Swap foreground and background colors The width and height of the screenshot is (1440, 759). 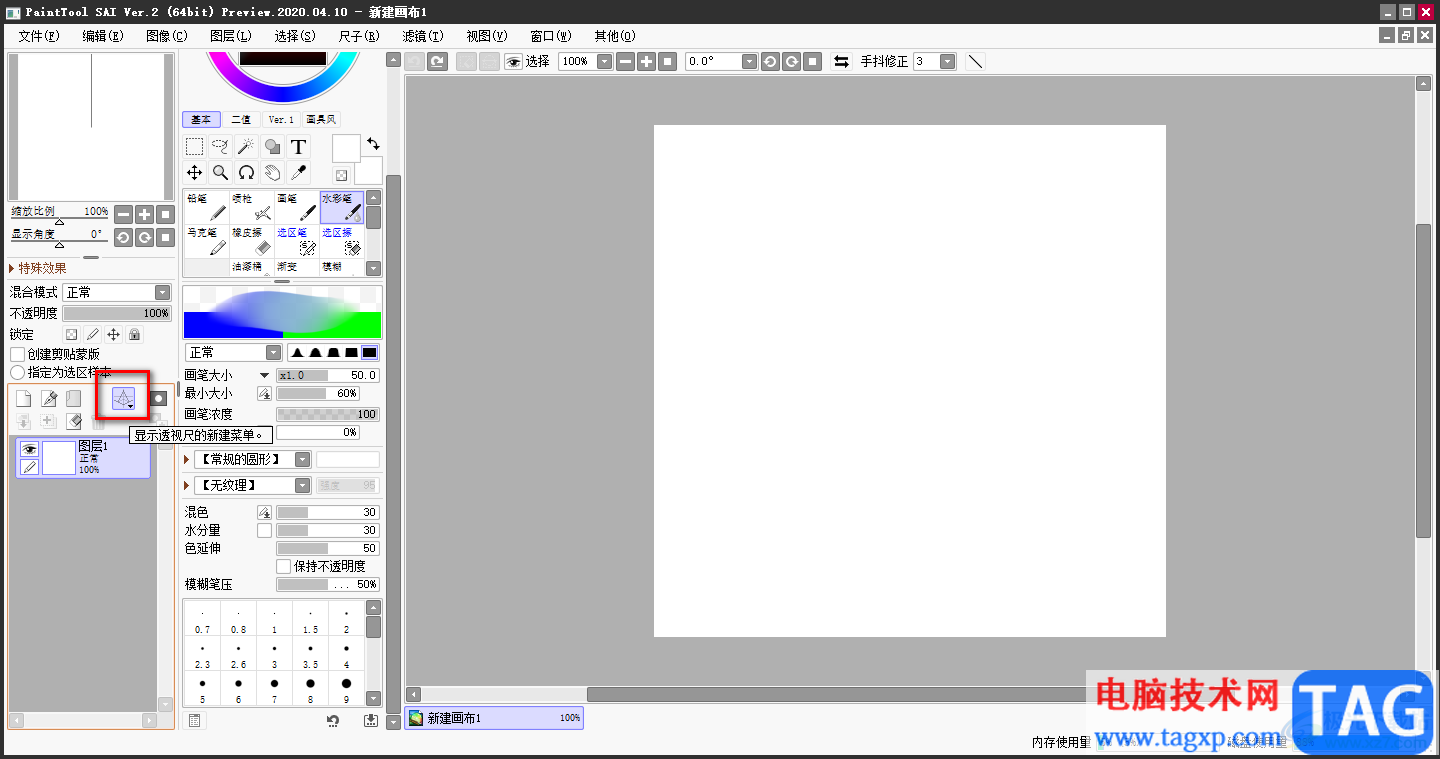(373, 144)
